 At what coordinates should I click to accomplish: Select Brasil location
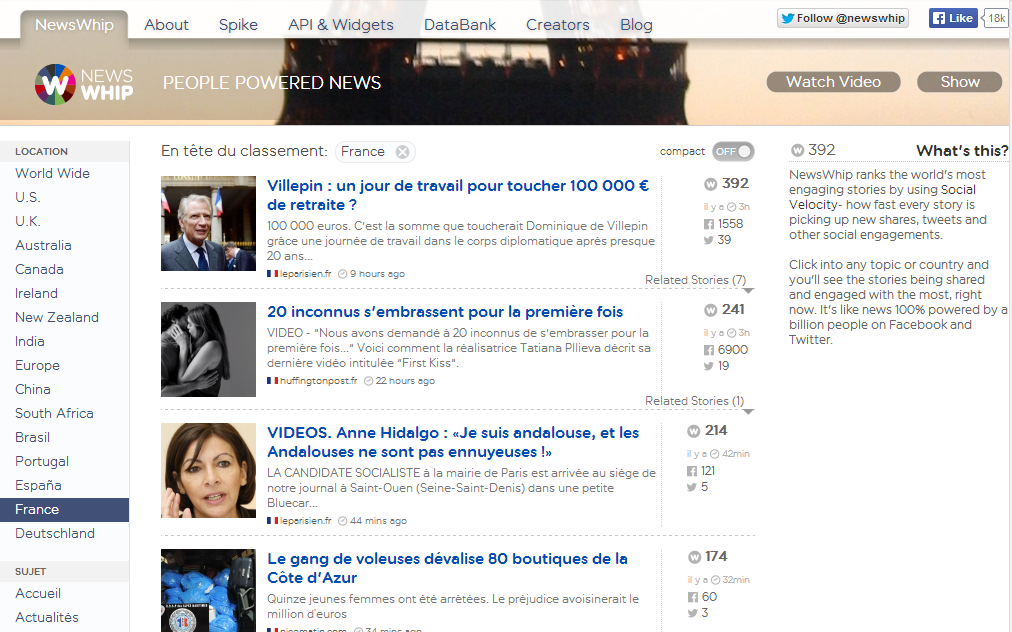pos(32,437)
